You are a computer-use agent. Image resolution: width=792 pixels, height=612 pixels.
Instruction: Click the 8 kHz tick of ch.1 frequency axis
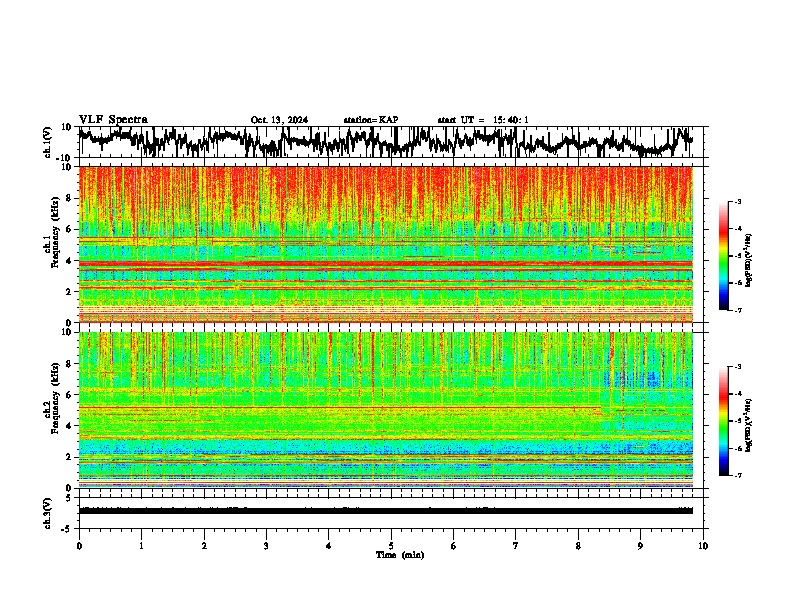point(69,198)
